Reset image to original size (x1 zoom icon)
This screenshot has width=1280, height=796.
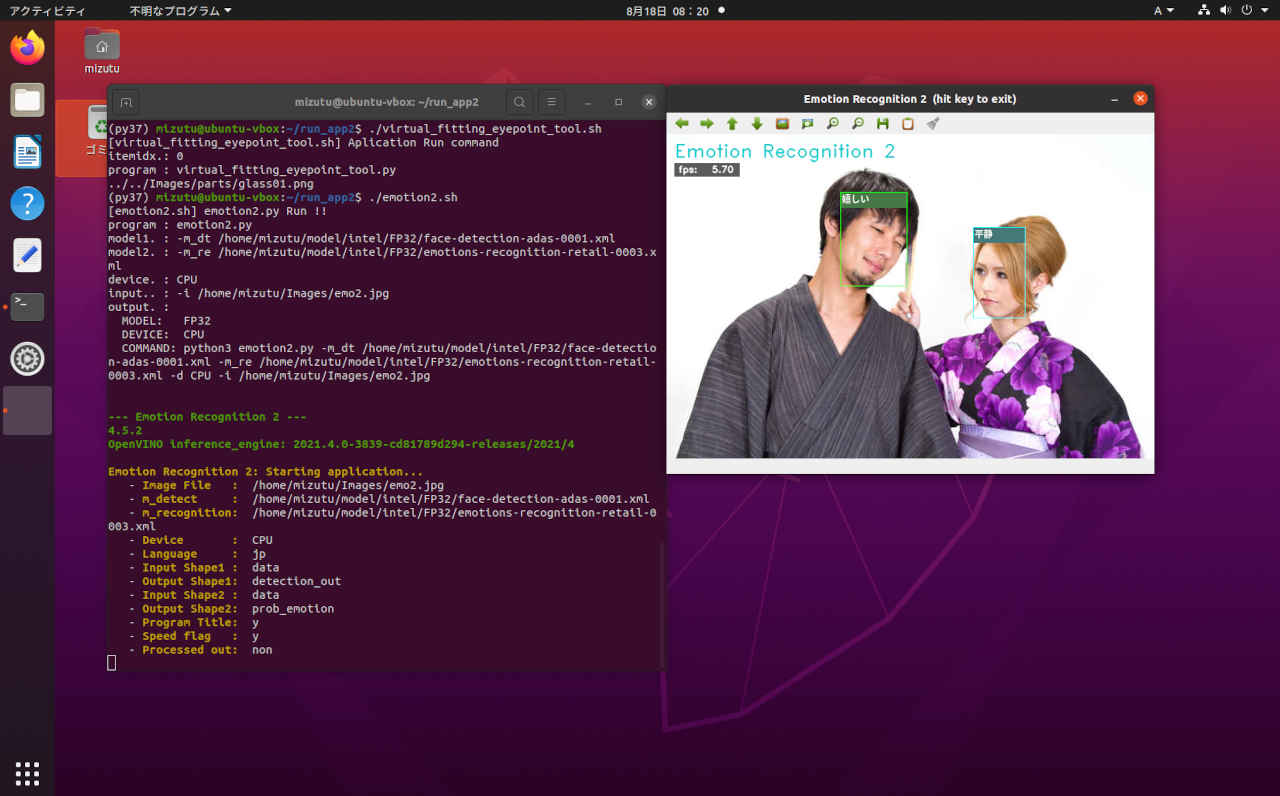(x=782, y=124)
